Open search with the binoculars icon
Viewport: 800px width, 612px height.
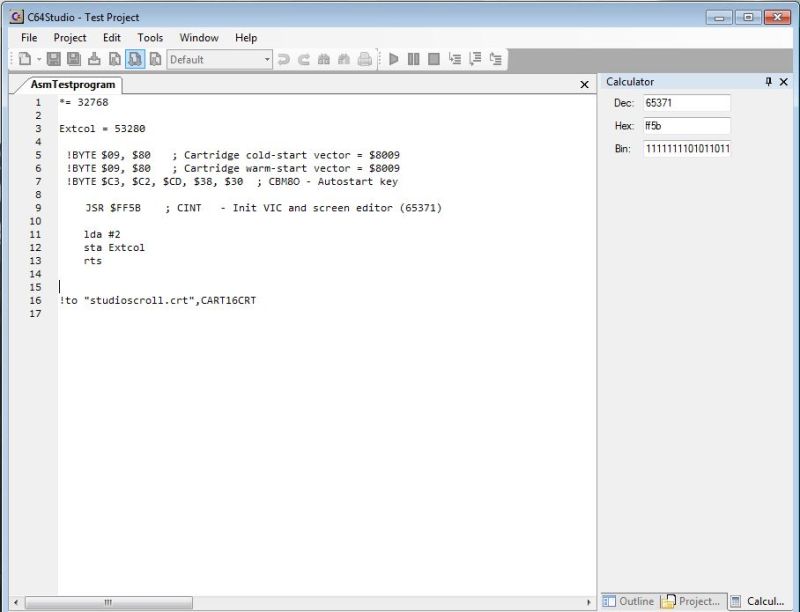324,59
